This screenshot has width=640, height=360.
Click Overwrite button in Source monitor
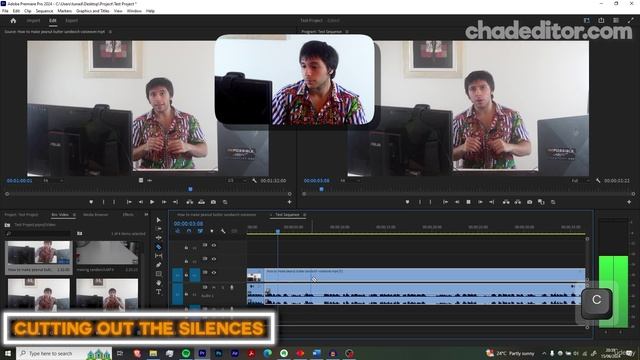pos(202,202)
